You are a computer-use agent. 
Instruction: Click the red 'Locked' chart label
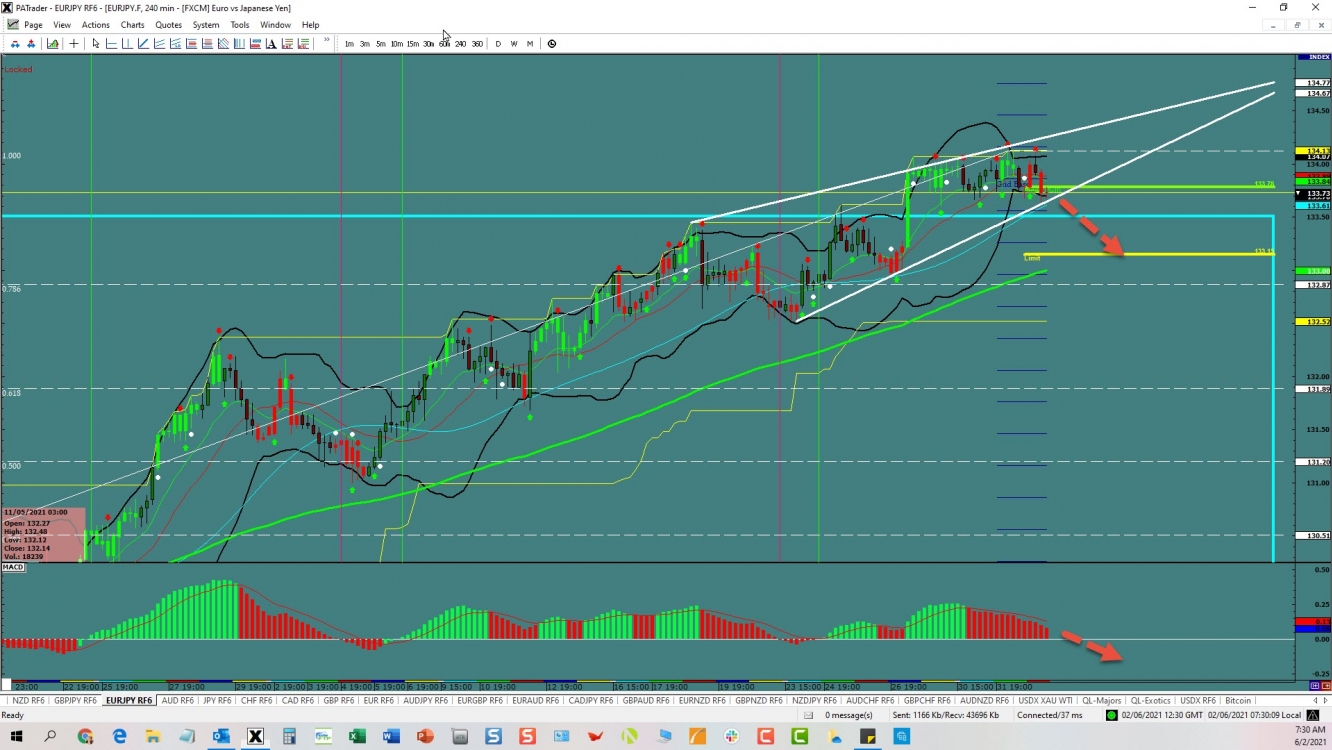18,69
